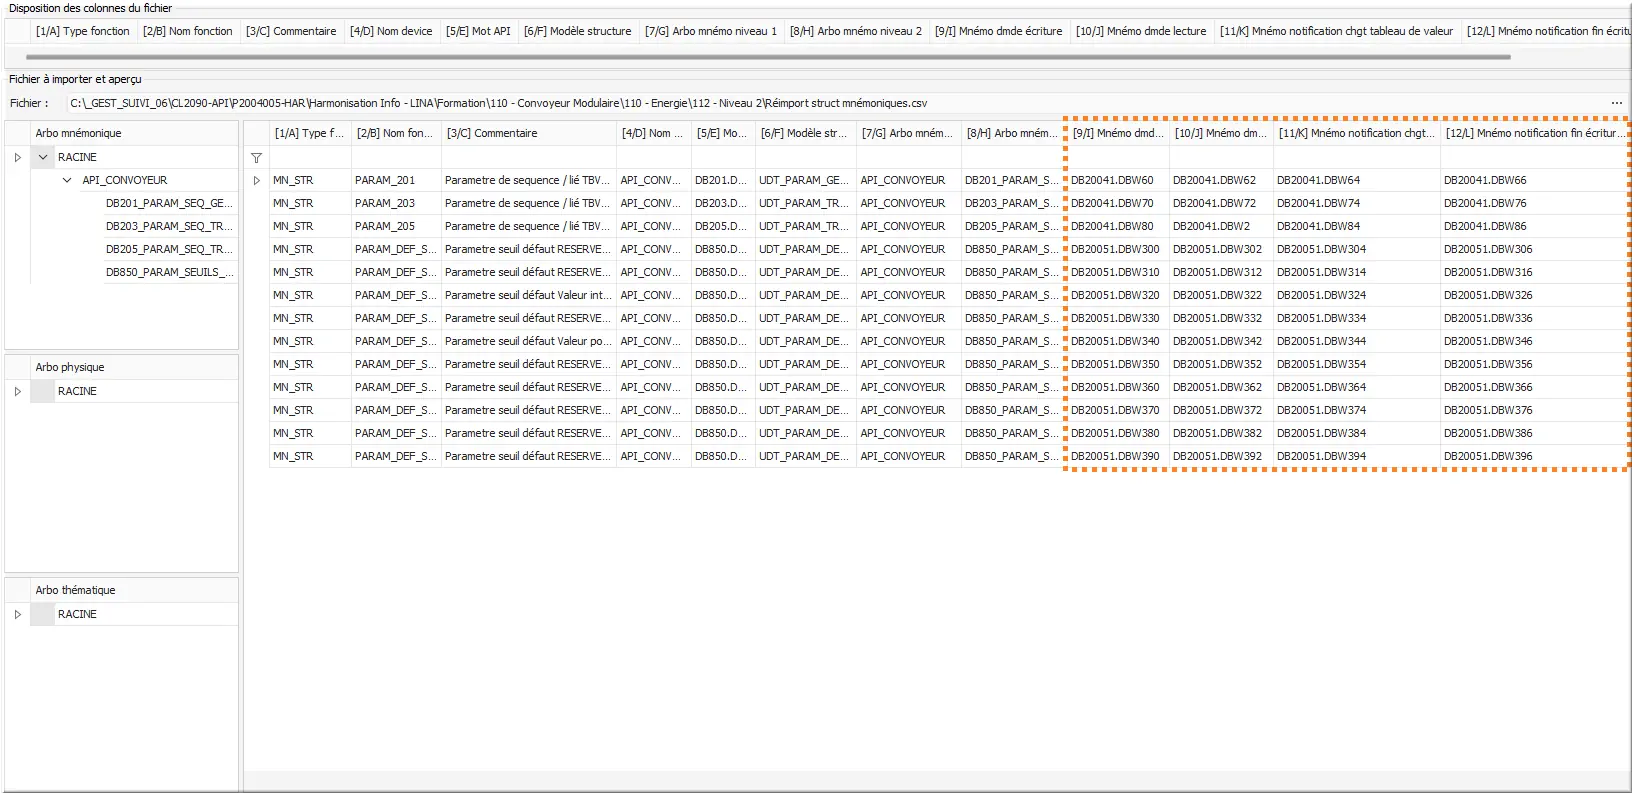
Task: Click top [6/F] Modèle structure layout header
Action: pyautogui.click(x=577, y=31)
